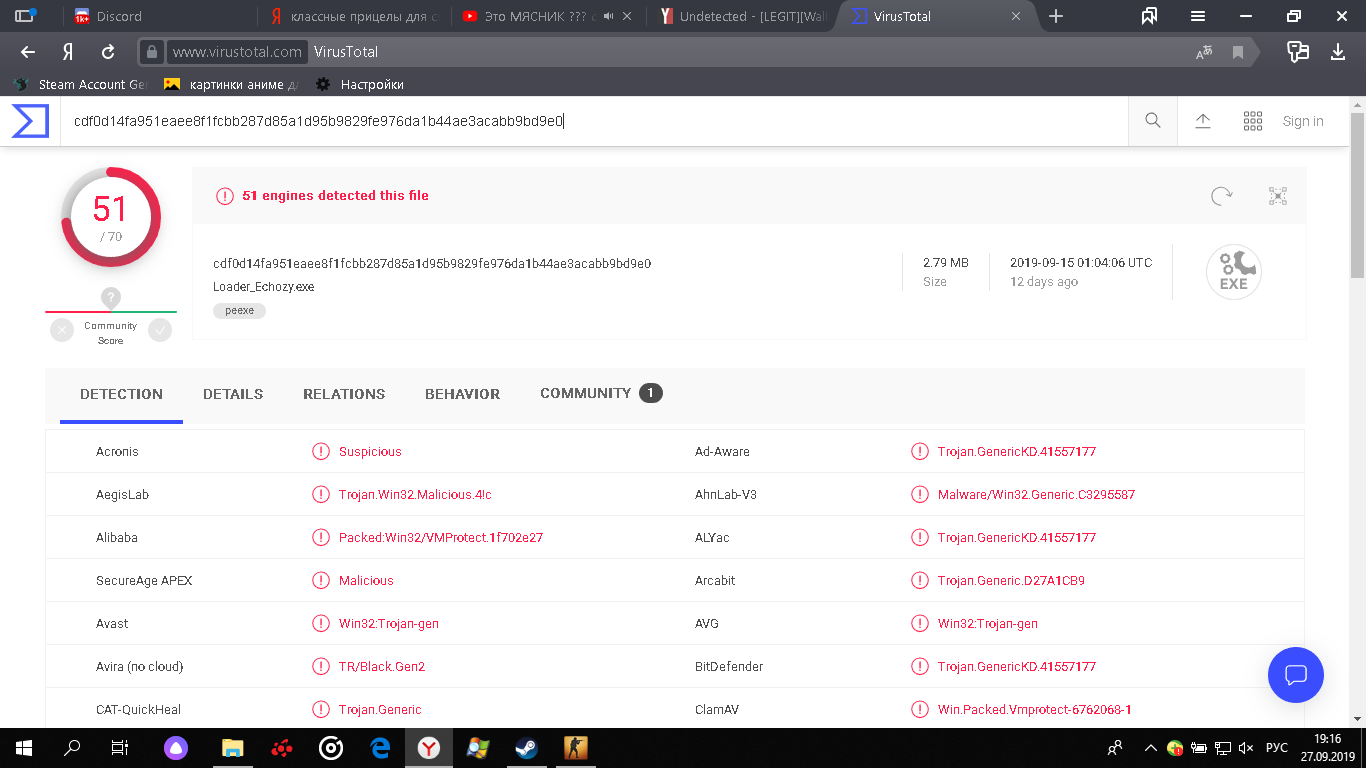Open the BEHAVIOR tab
1366x768 pixels.
(462, 394)
